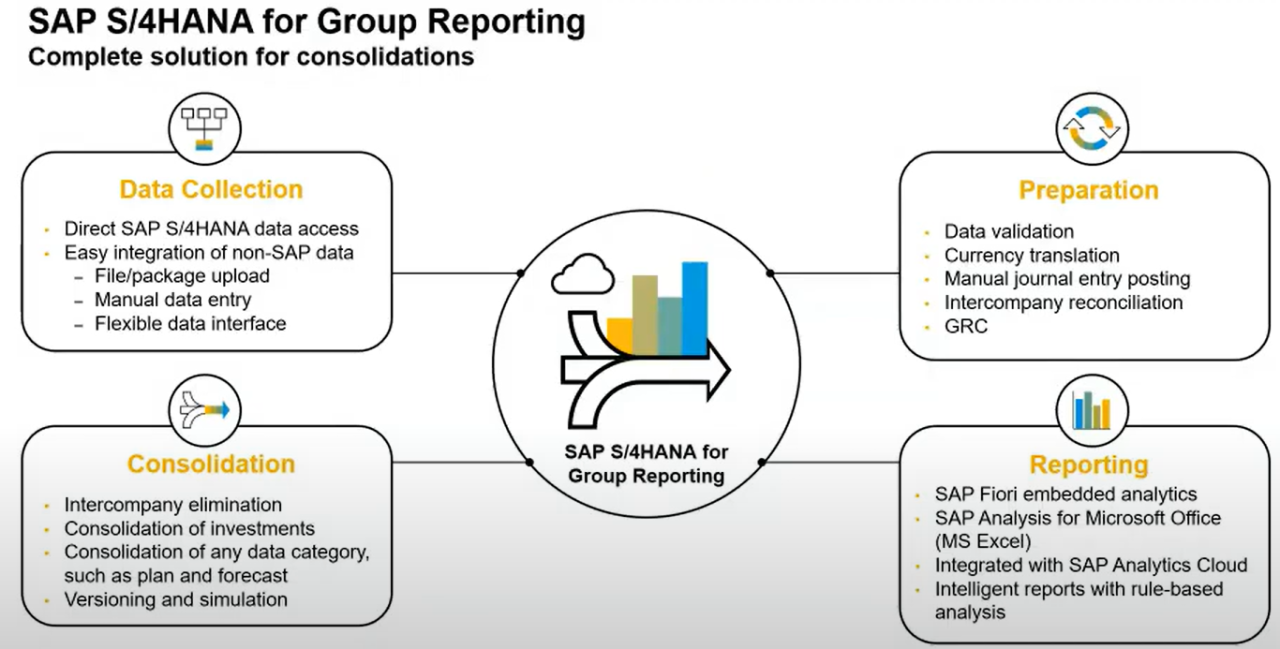The image size is (1280, 649).
Task: Click the Data Collection hierarchy icon
Action: pyautogui.click(x=204, y=131)
